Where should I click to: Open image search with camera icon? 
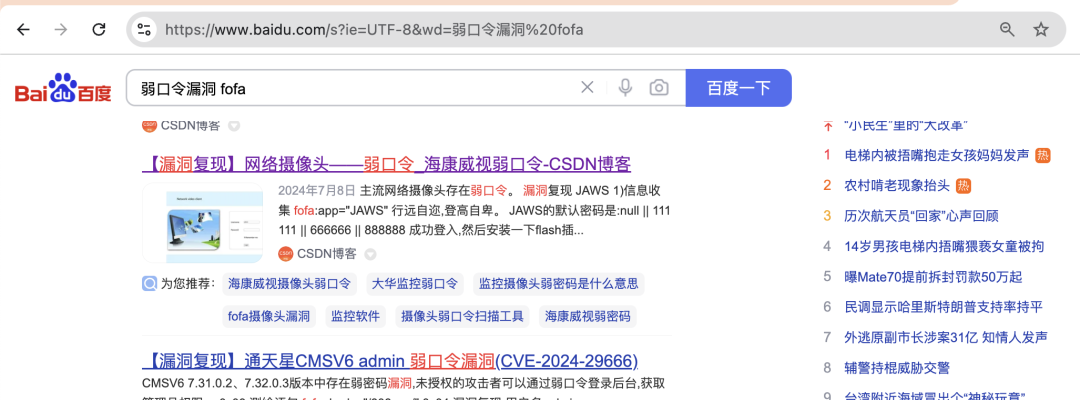point(659,87)
